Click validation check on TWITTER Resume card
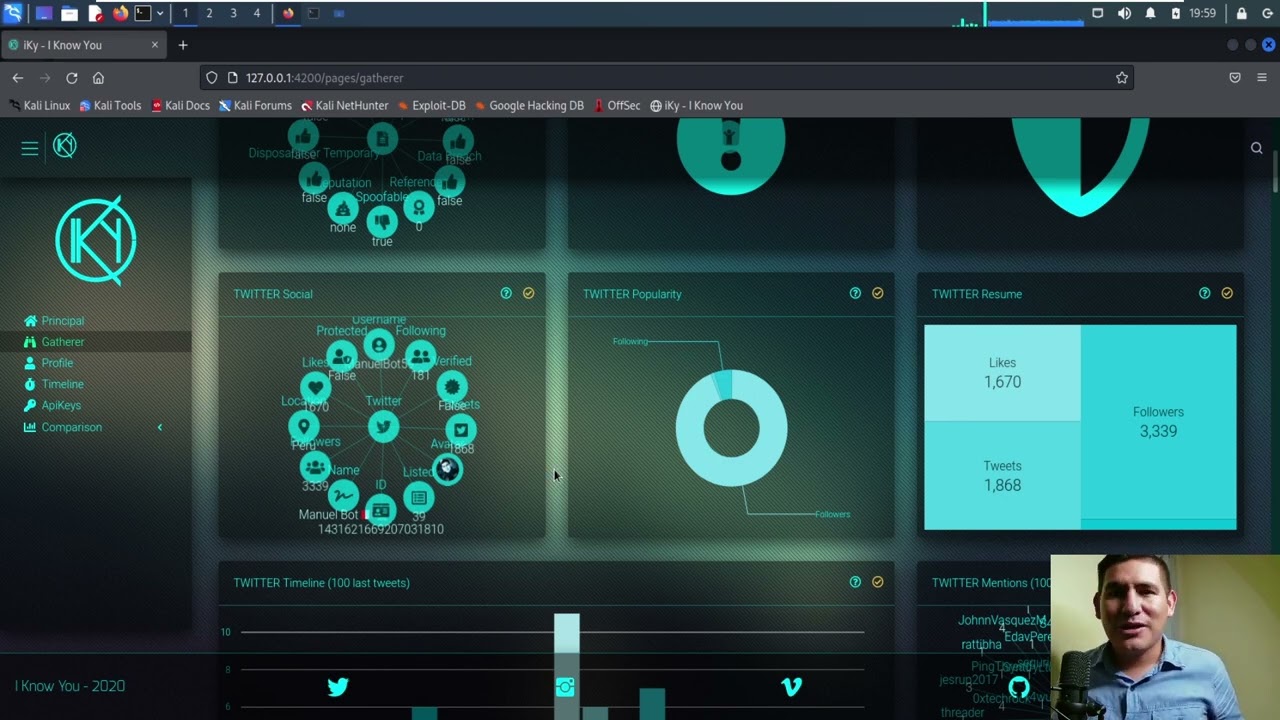The image size is (1280, 720). (1227, 293)
